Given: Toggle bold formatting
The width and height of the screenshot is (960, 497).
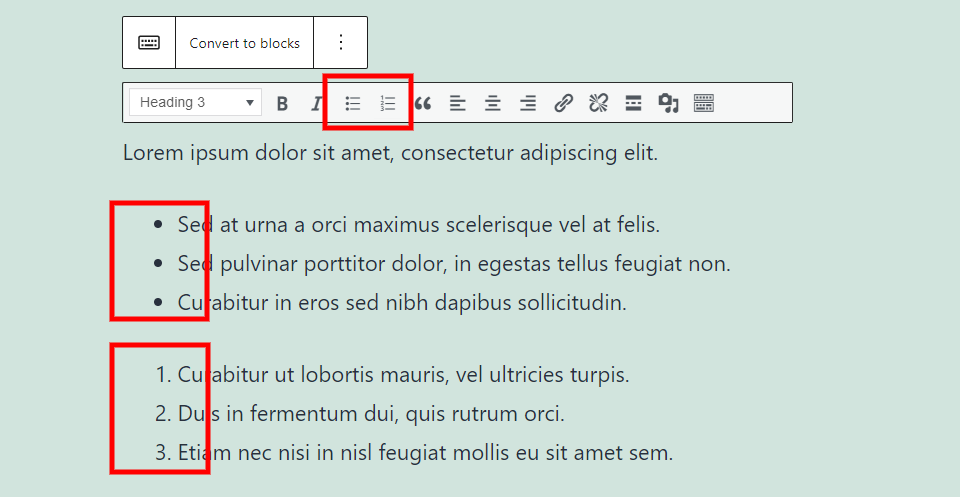Looking at the screenshot, I should click(x=282, y=103).
